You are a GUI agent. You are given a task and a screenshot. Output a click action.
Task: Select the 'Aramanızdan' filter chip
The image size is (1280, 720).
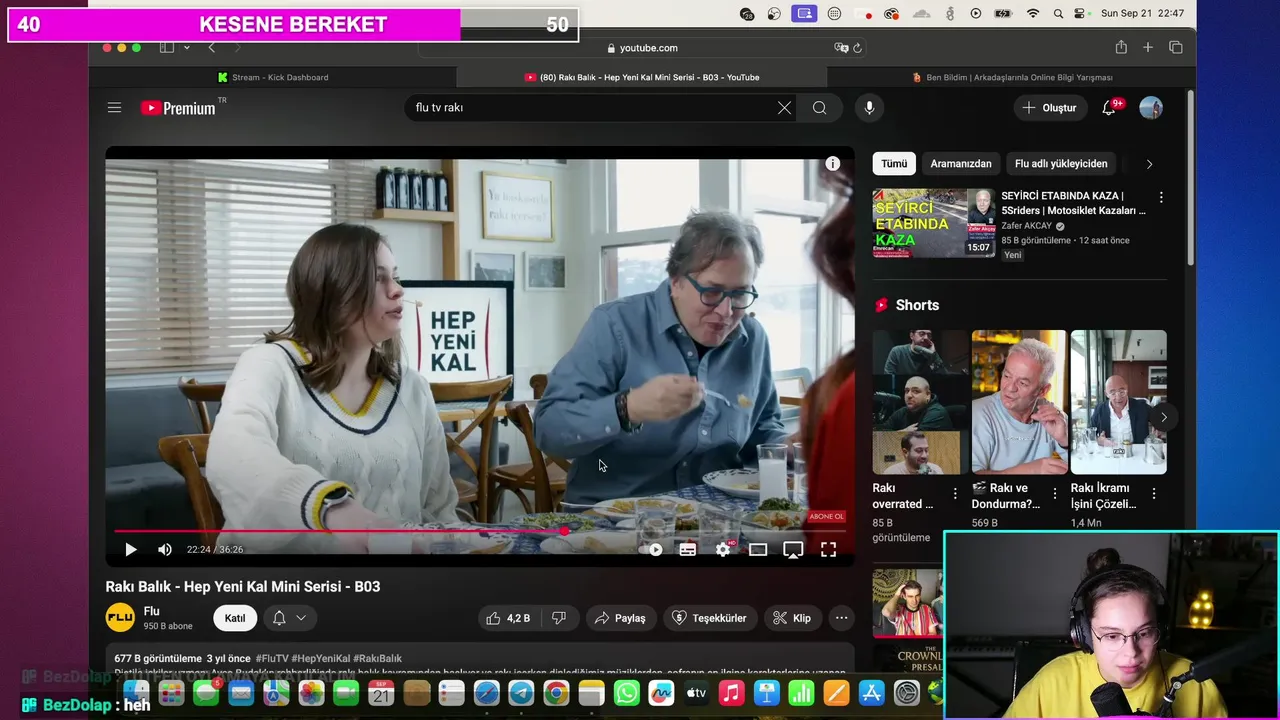coord(961,164)
